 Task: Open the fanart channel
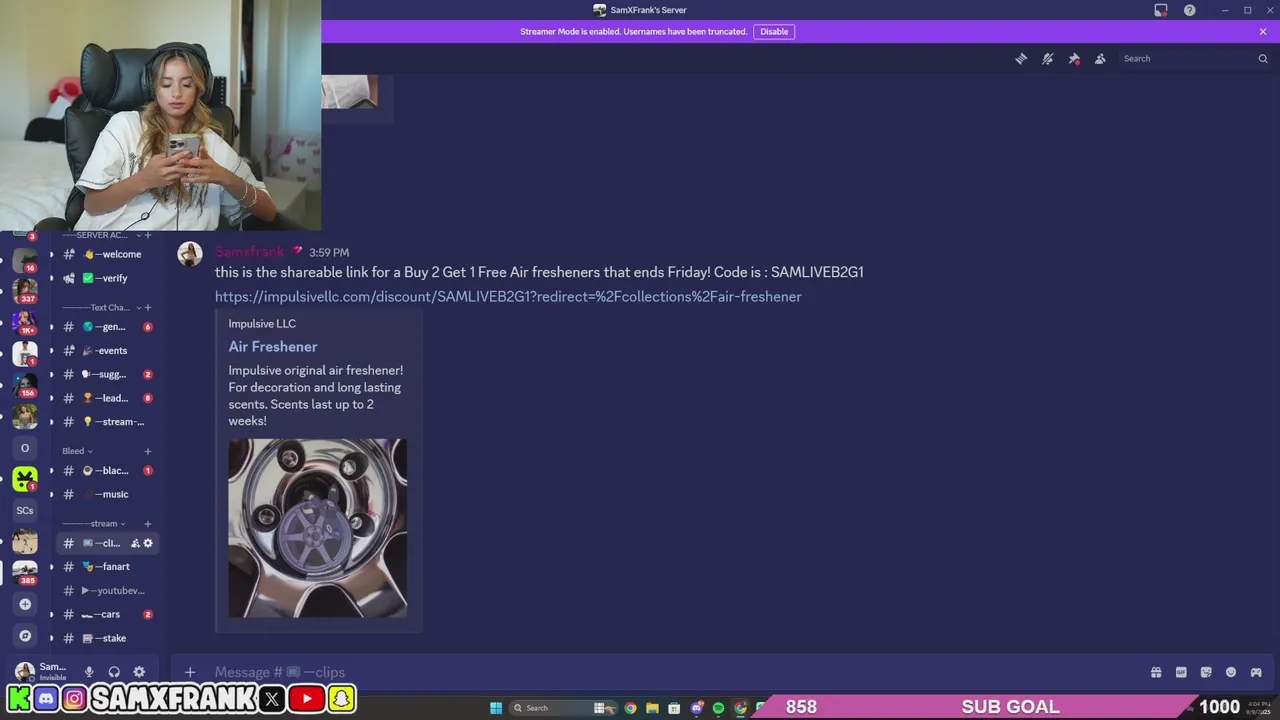pos(109,567)
